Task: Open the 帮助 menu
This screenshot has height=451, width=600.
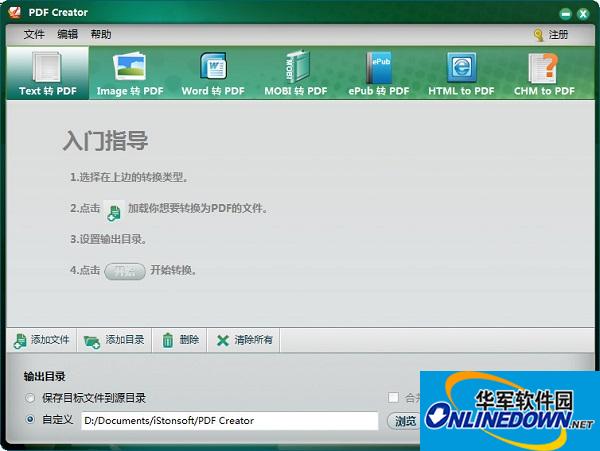Action: click(x=101, y=34)
